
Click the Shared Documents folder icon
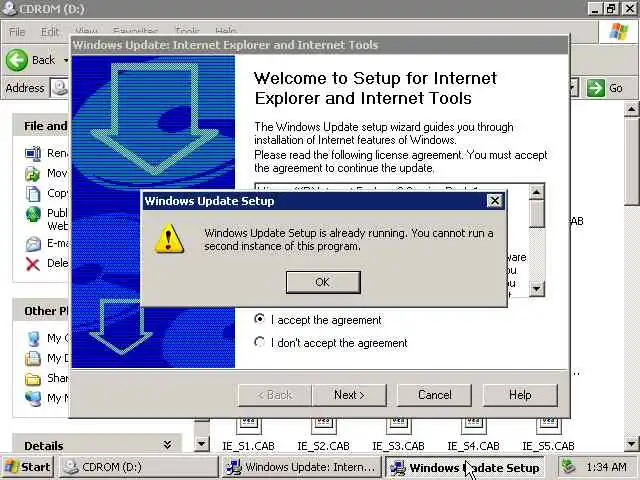[33, 379]
